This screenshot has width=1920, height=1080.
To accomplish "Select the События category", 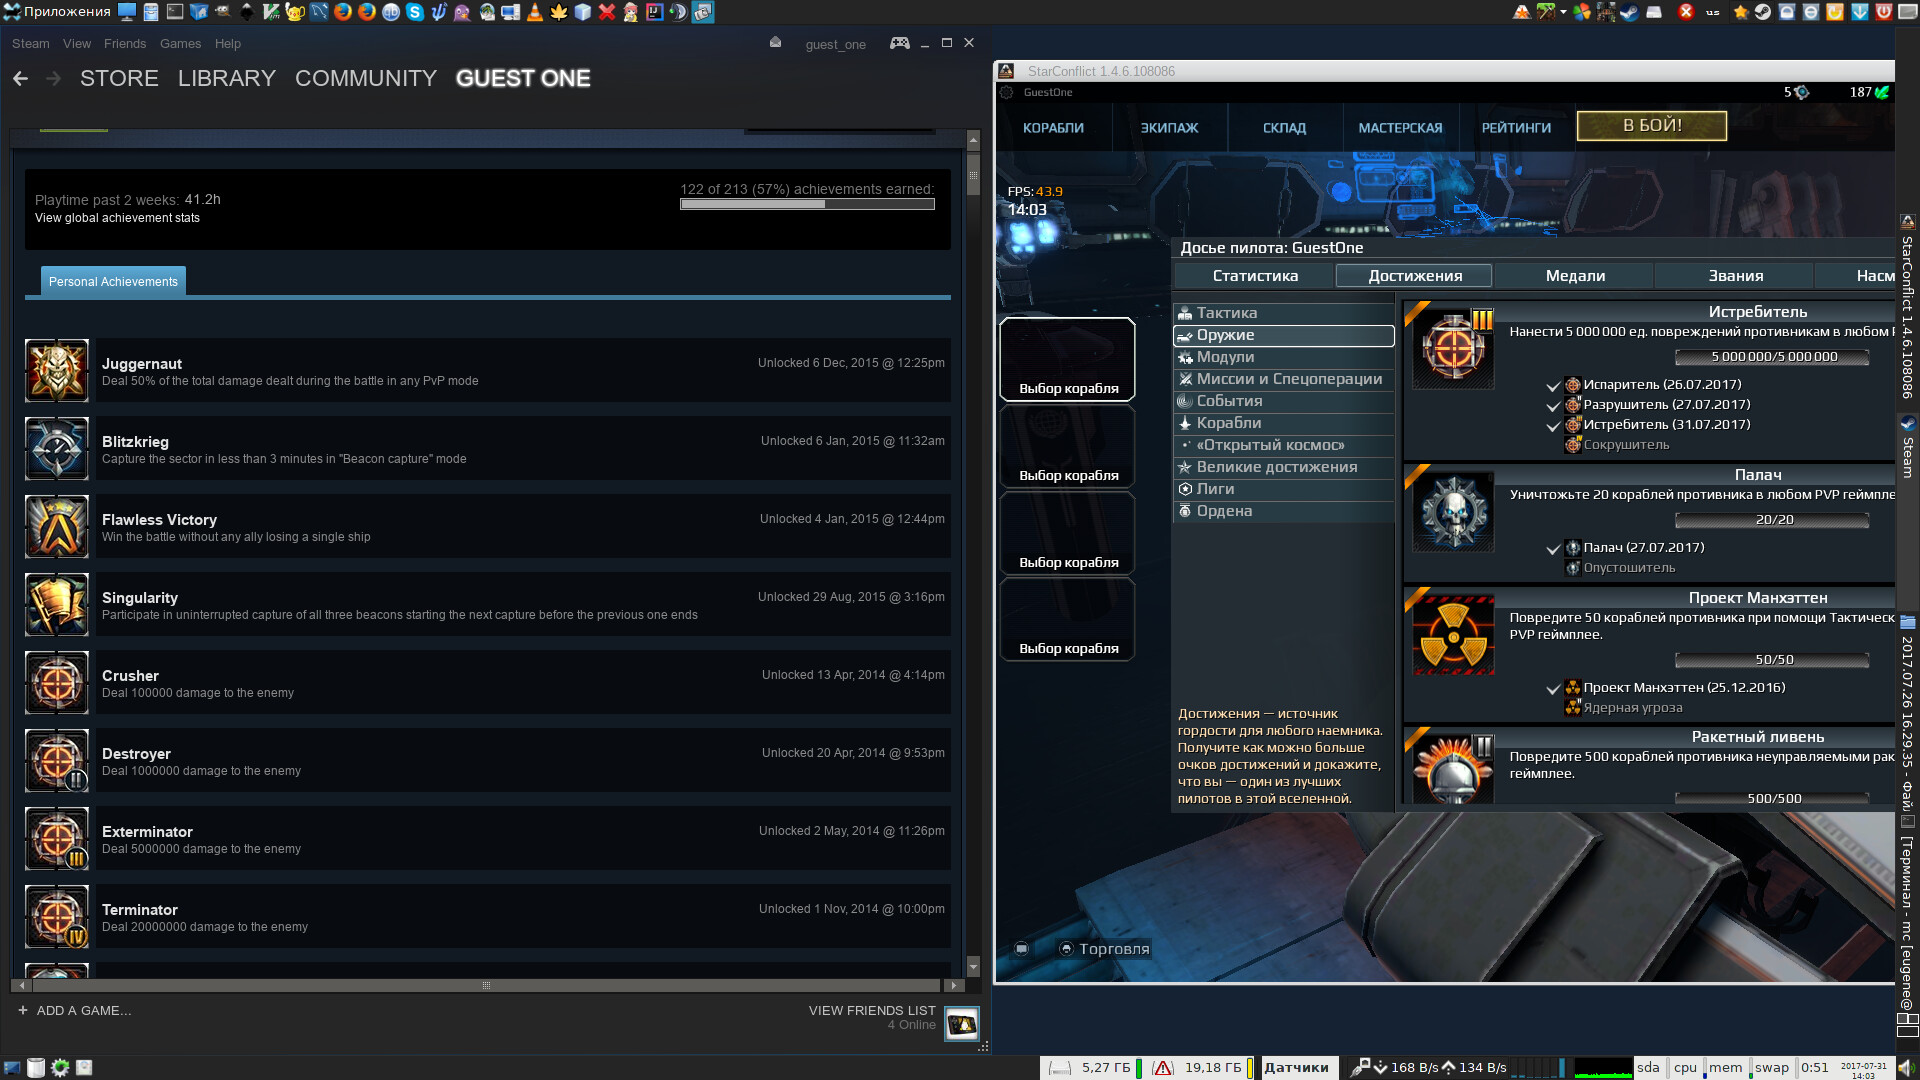I will (1284, 401).
